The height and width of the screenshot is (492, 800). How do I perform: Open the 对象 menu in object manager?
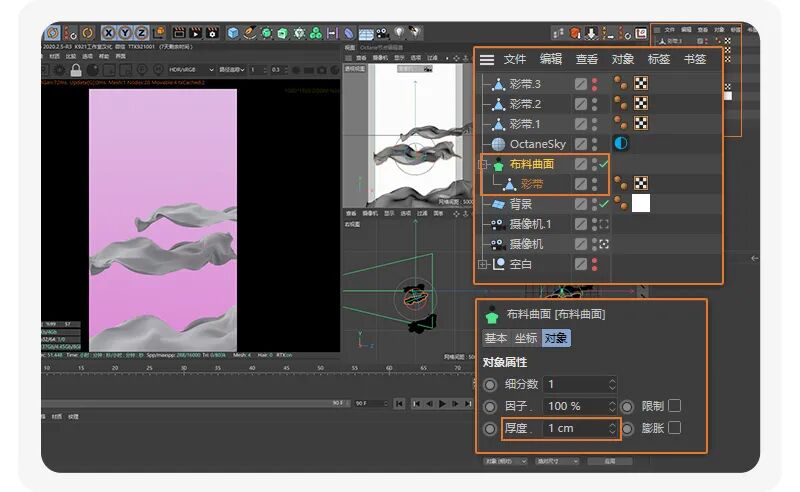coord(622,59)
